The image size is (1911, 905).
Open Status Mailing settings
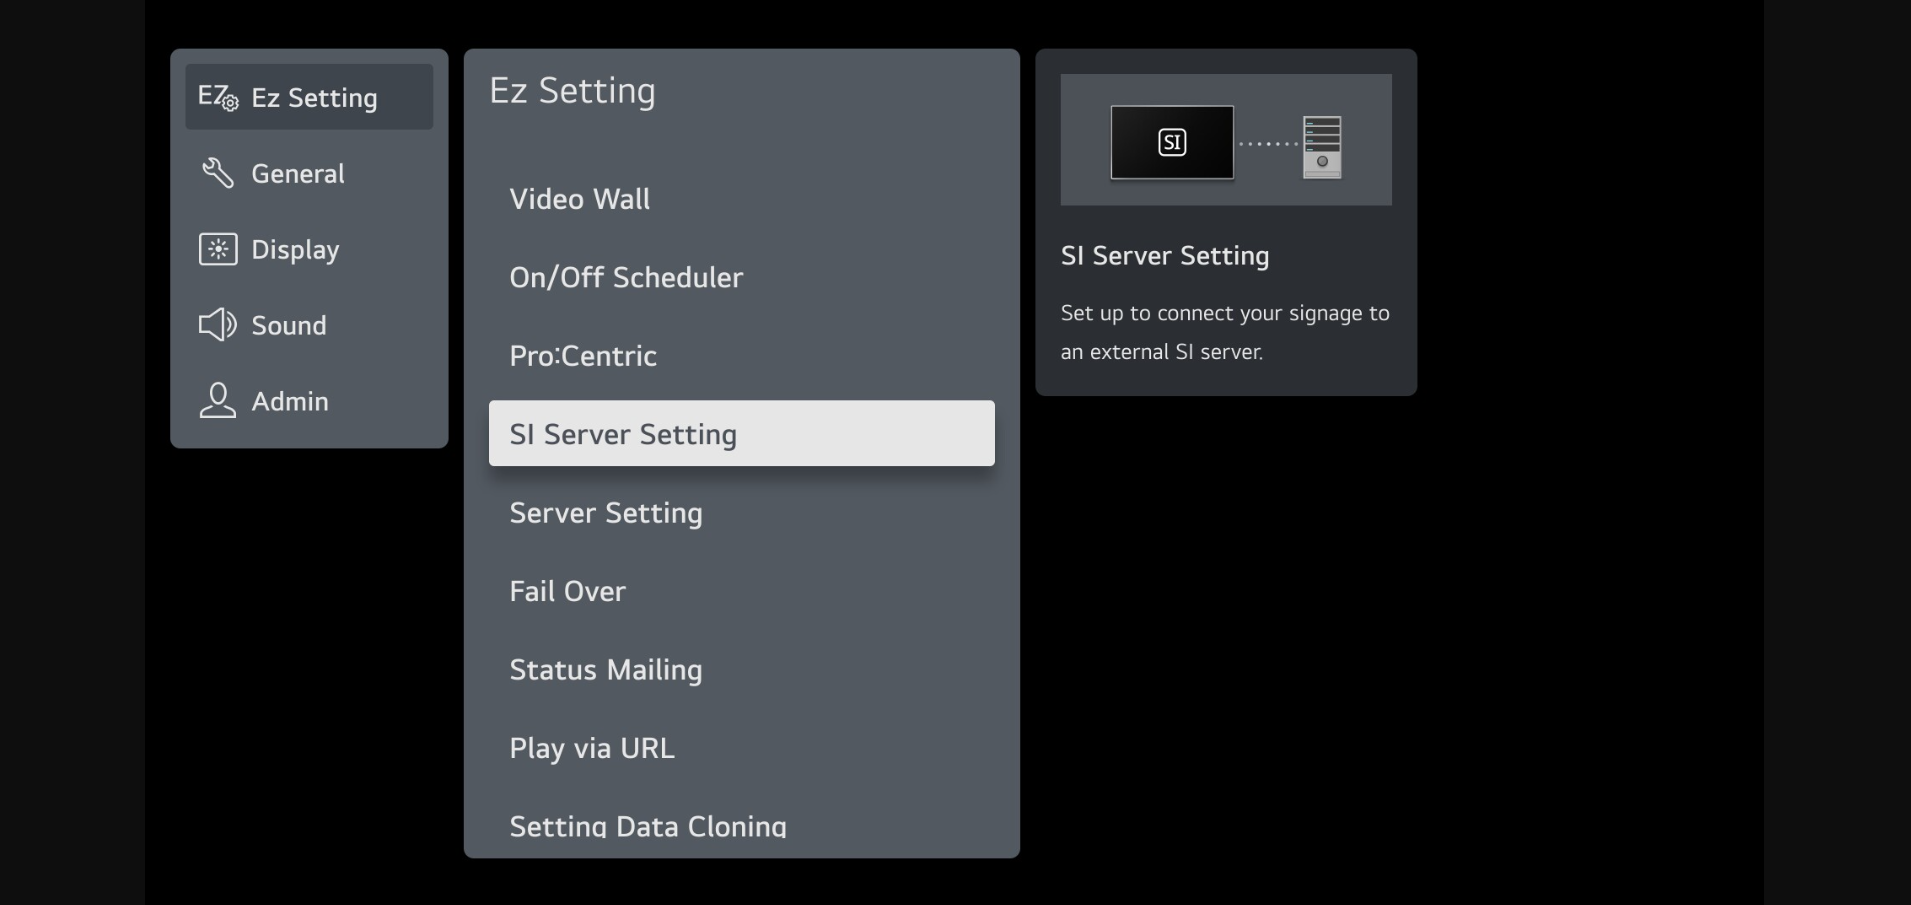pyautogui.click(x=606, y=670)
